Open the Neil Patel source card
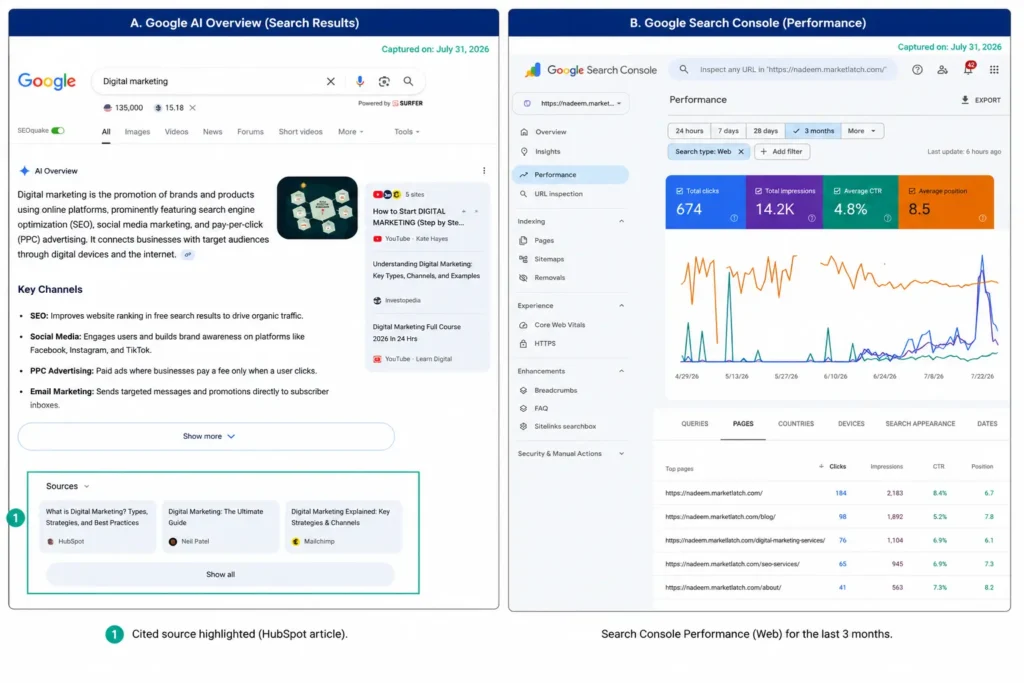 click(x=220, y=526)
